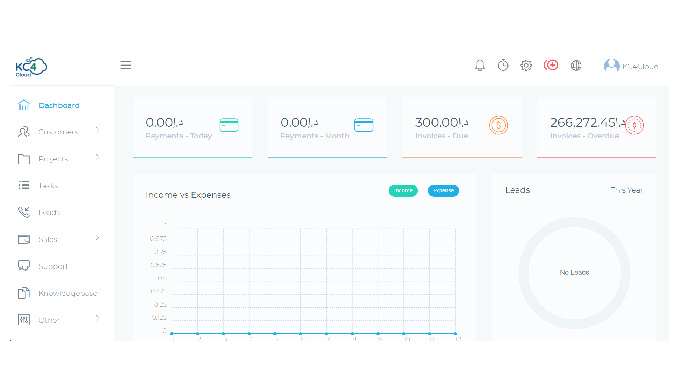Image resolution: width=680 pixels, height=390 pixels.
Task: Expand the Projects submenu chevron
Action: coord(97,157)
